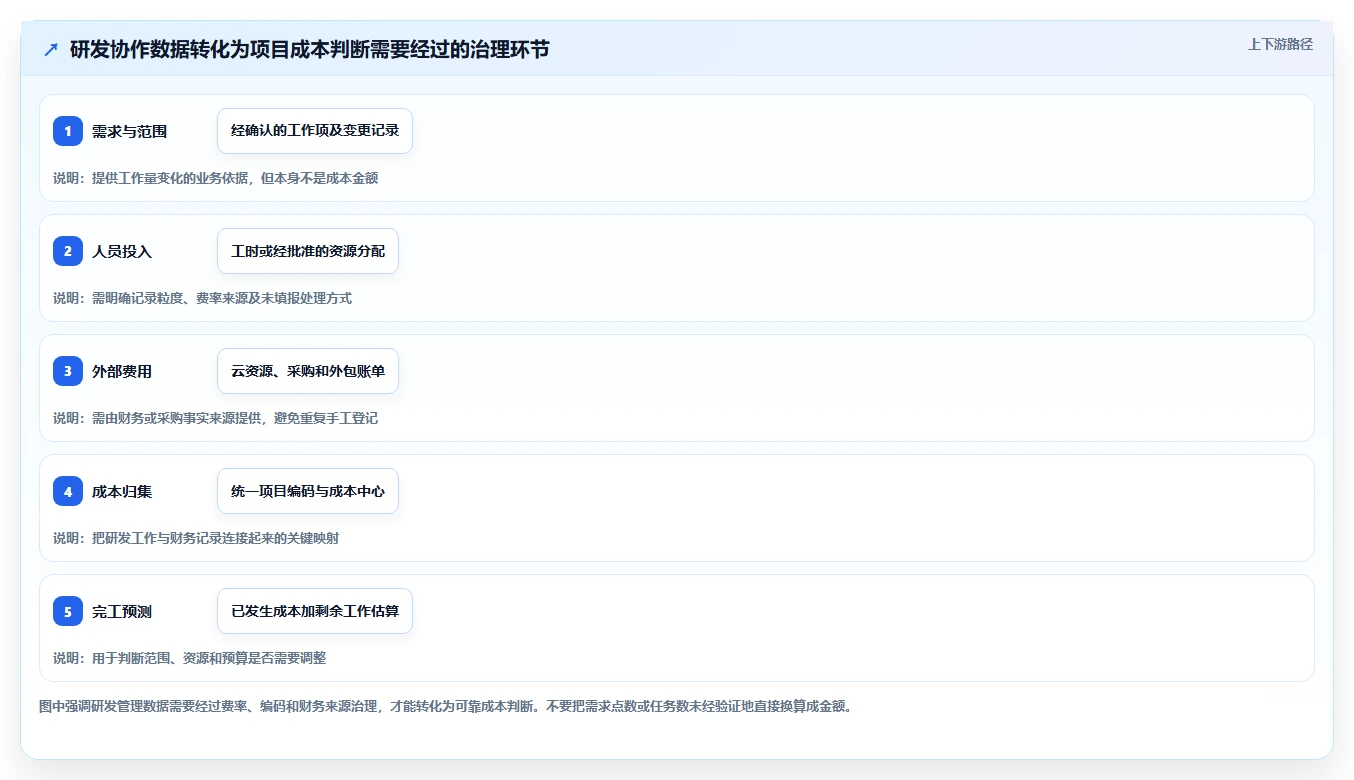This screenshot has width=1354, height=780.
Task: Click step number badge 3
Action: 68,371
